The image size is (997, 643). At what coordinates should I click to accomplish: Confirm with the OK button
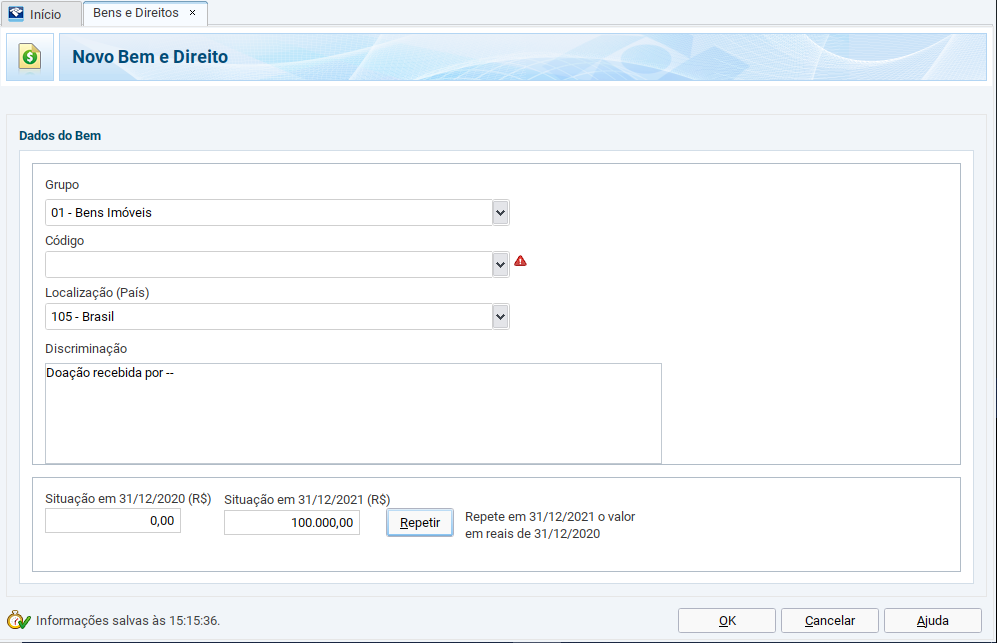(727, 621)
